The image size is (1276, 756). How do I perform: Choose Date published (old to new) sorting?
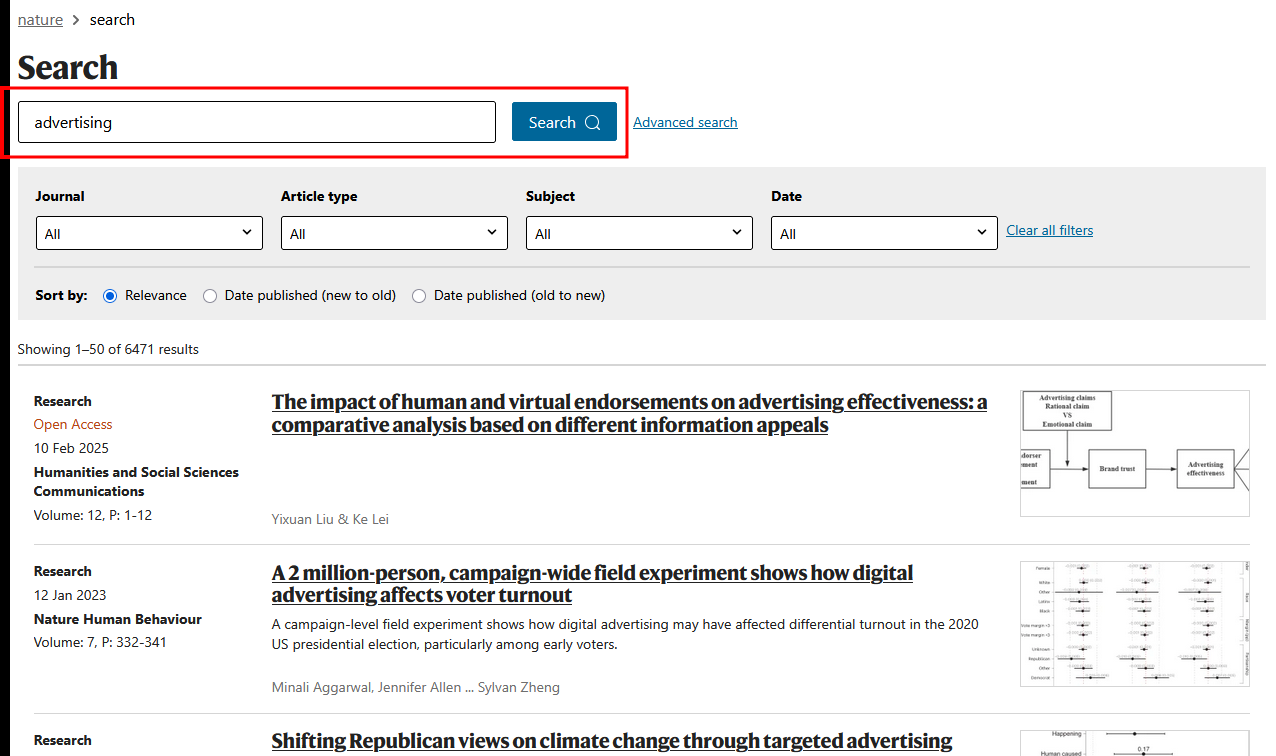tap(419, 296)
